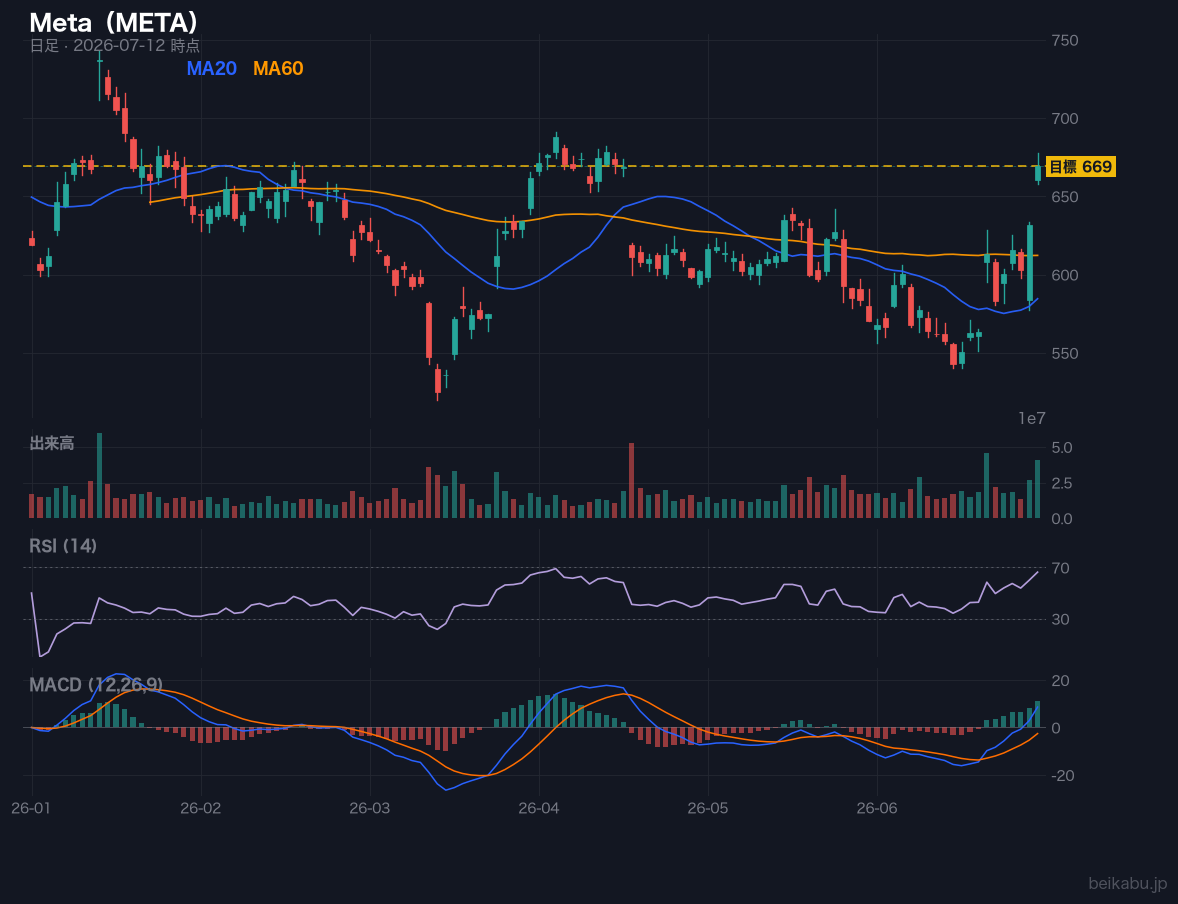
Task: Click the 700 price axis label
Action: (1063, 119)
